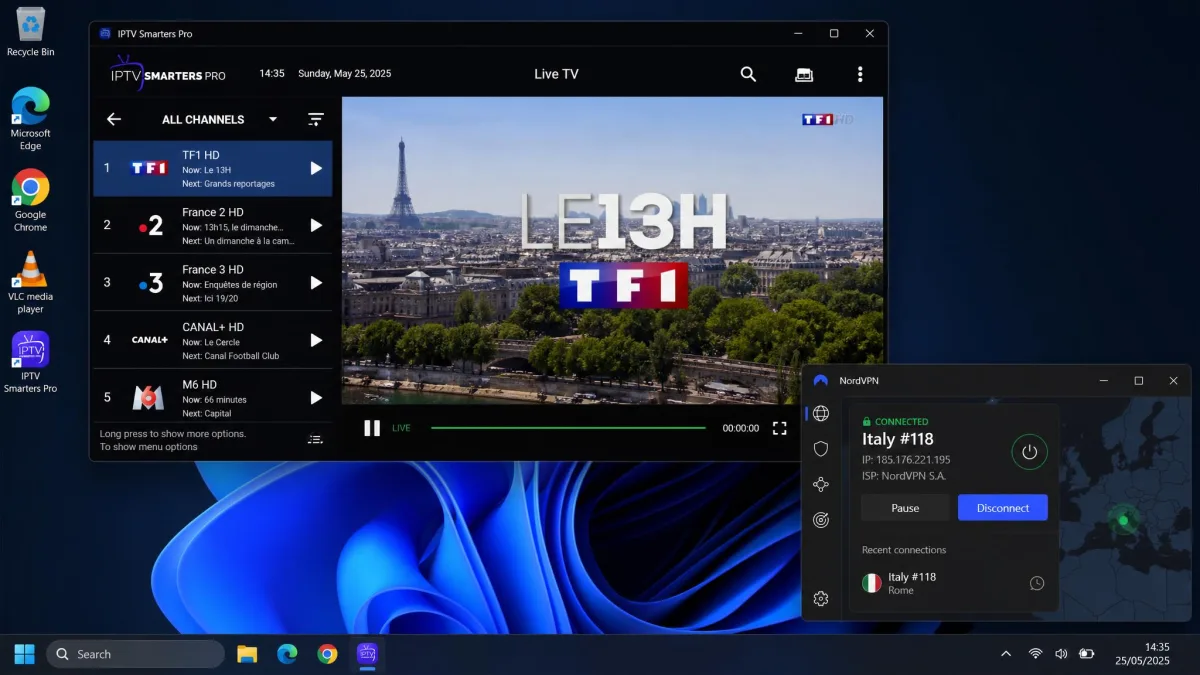Screen dimensions: 1200x675
Task: Select 'Now: Enquêtes de région' text
Action: tap(230, 285)
